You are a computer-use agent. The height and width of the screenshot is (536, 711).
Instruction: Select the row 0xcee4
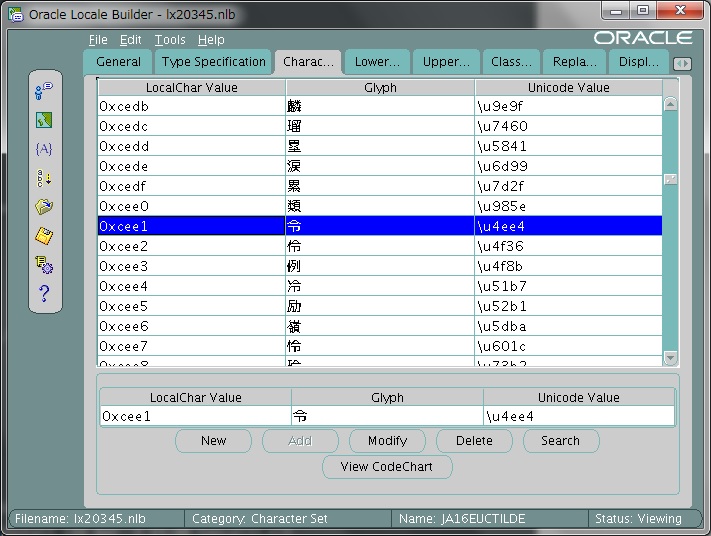[380, 286]
